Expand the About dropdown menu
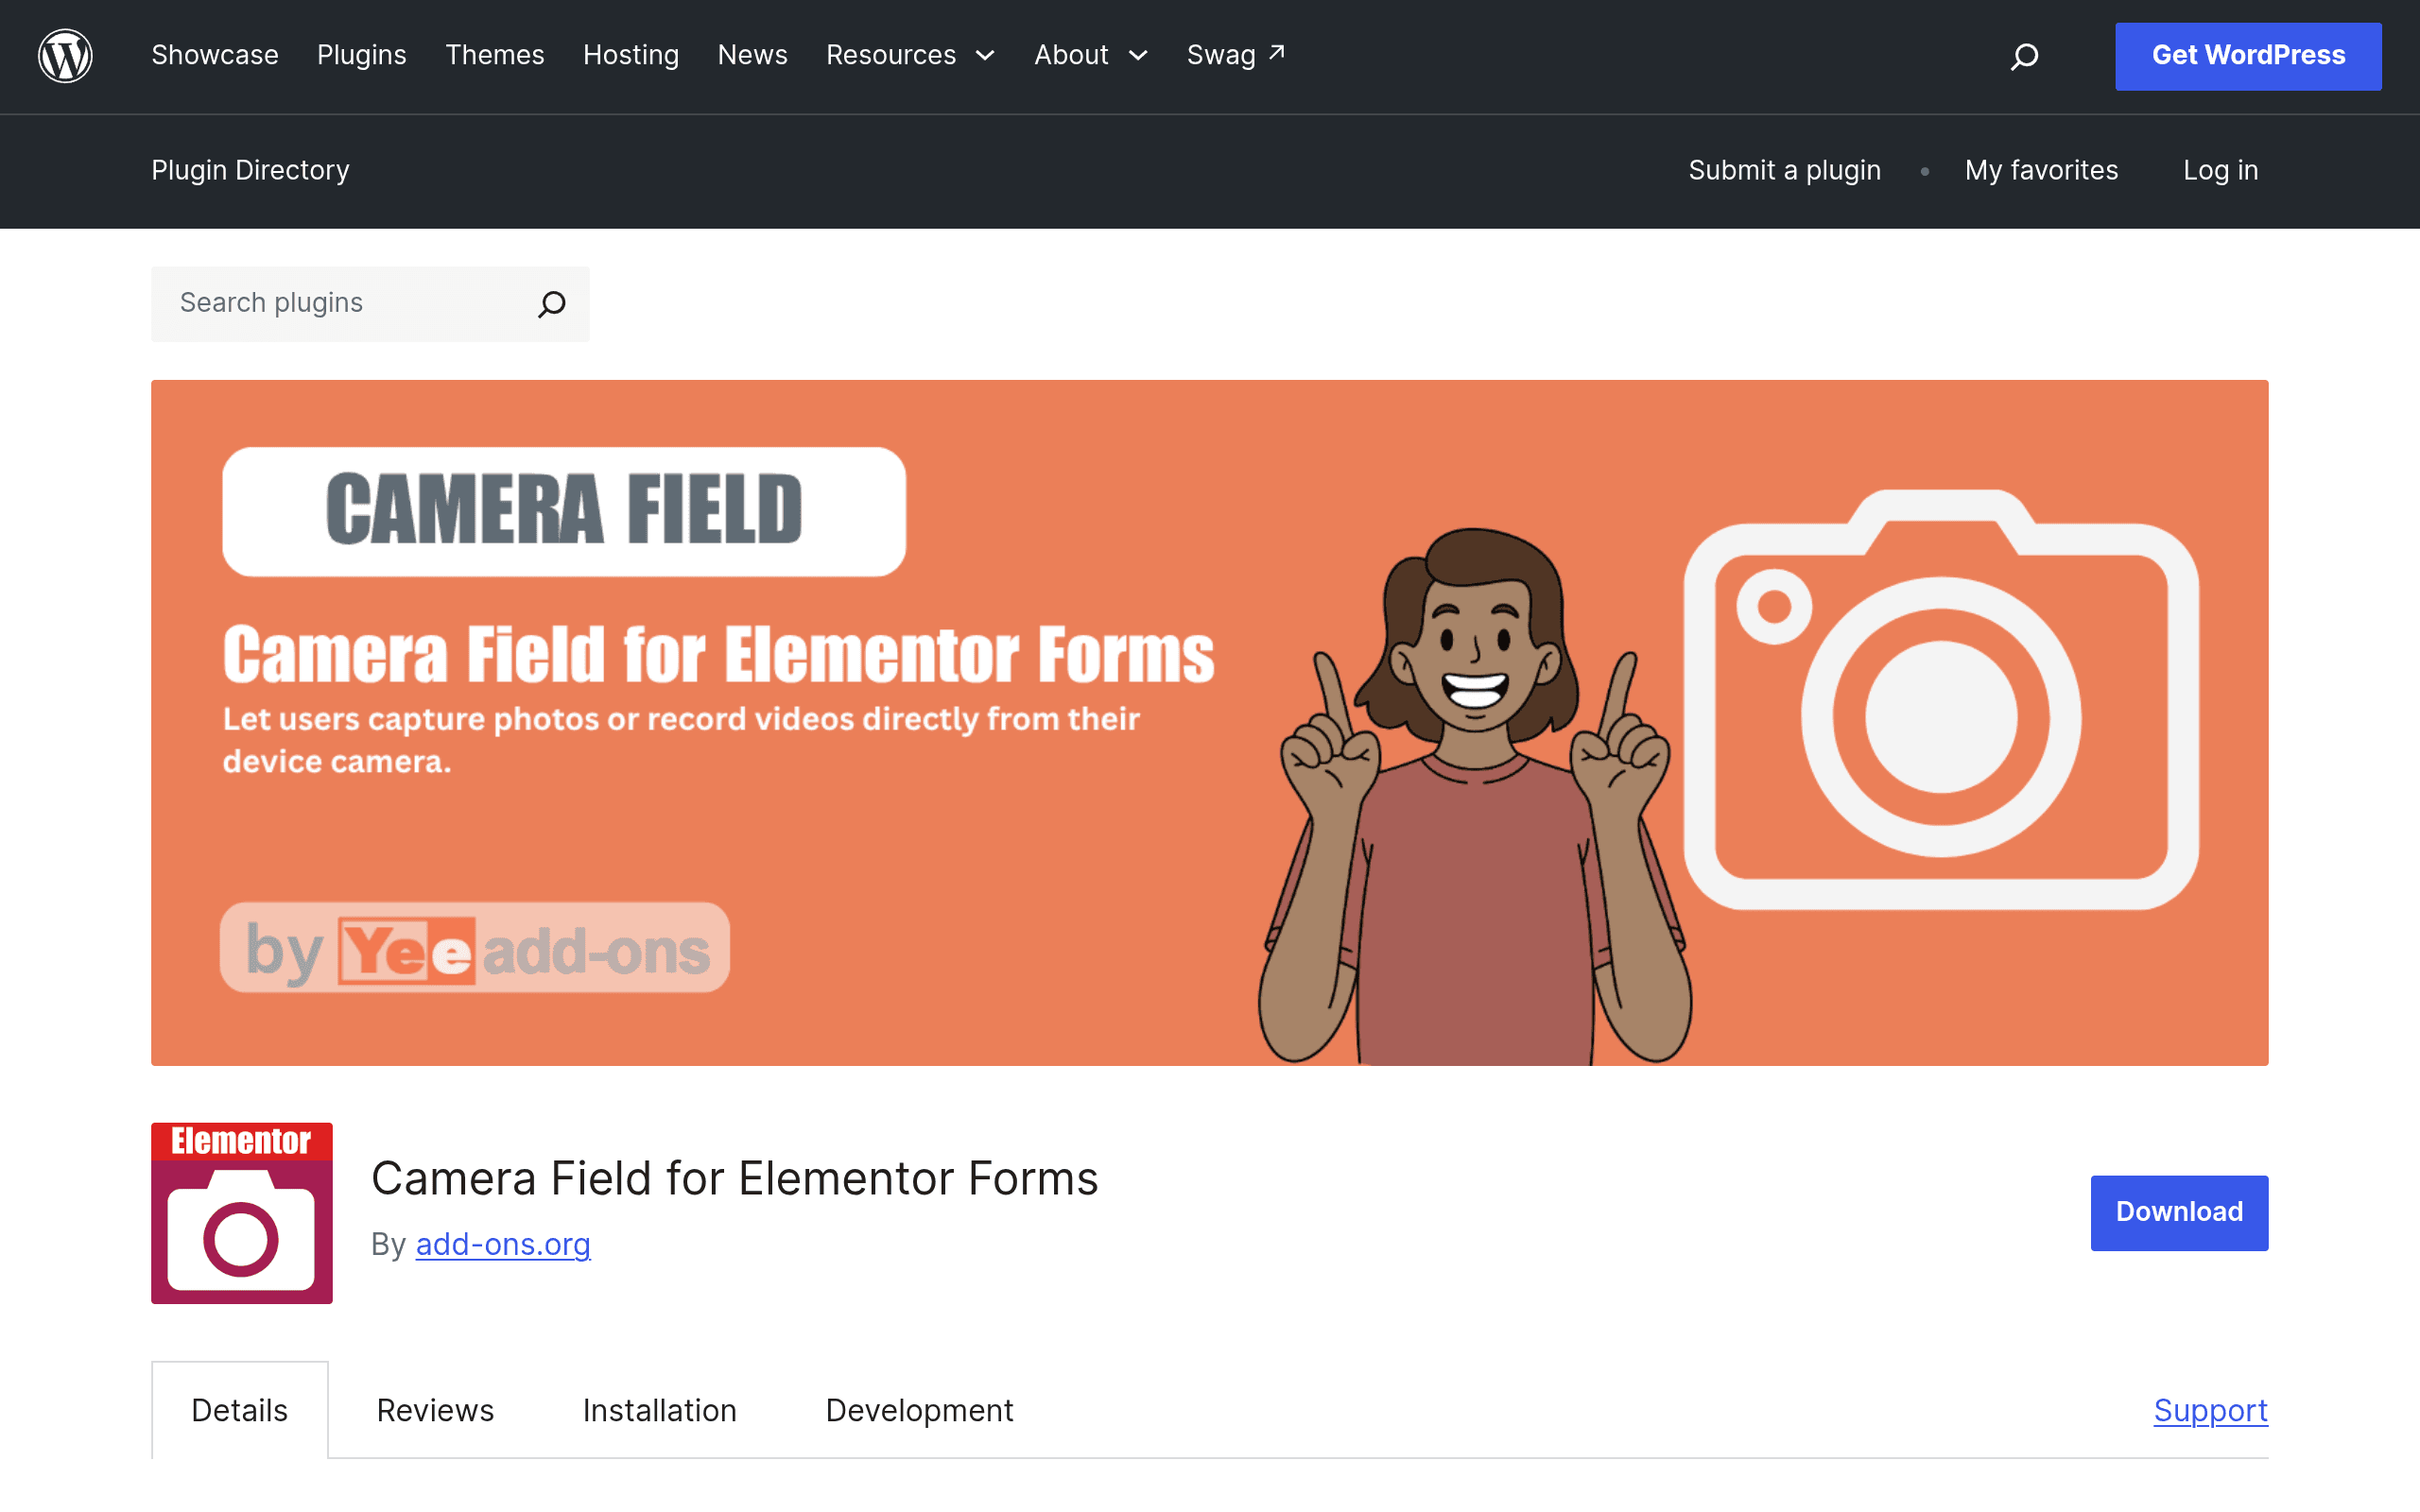This screenshot has height=1512, width=2420. [x=1091, y=55]
